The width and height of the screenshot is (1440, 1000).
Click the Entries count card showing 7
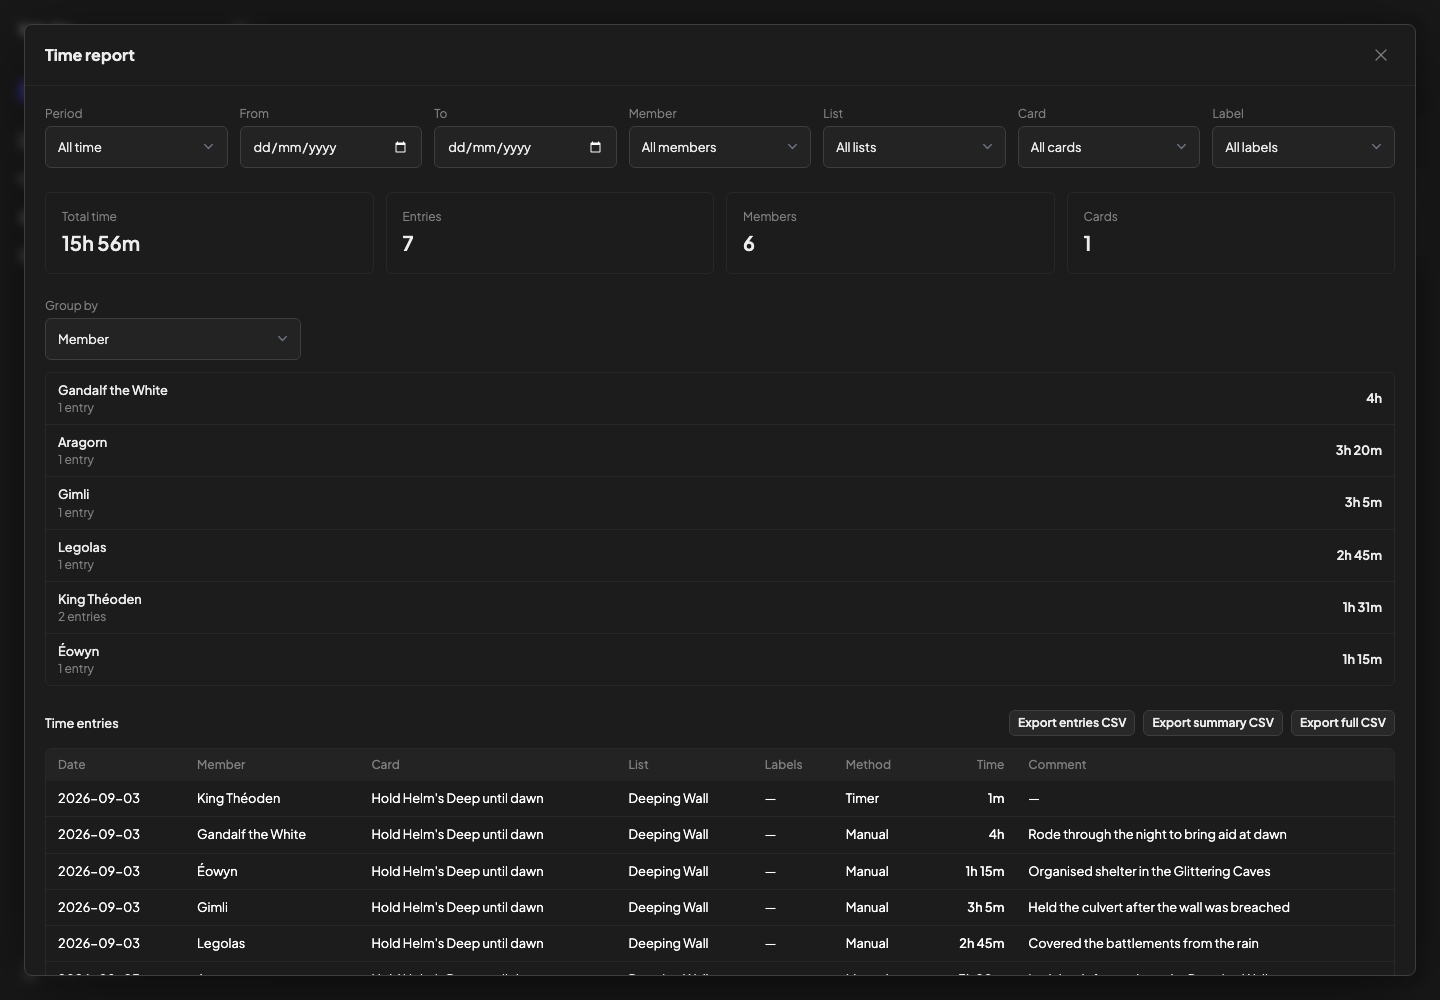point(550,233)
